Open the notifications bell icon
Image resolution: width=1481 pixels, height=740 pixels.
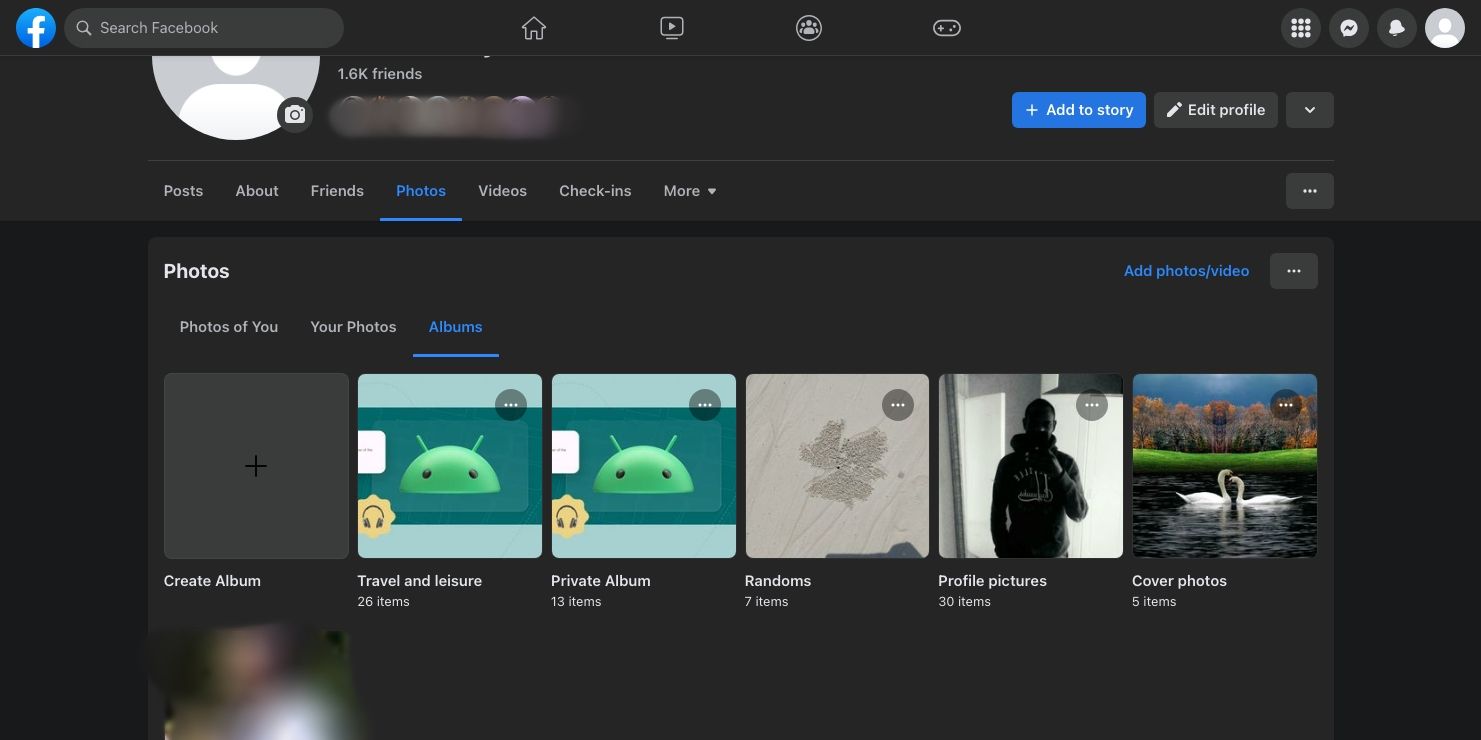click(1397, 28)
